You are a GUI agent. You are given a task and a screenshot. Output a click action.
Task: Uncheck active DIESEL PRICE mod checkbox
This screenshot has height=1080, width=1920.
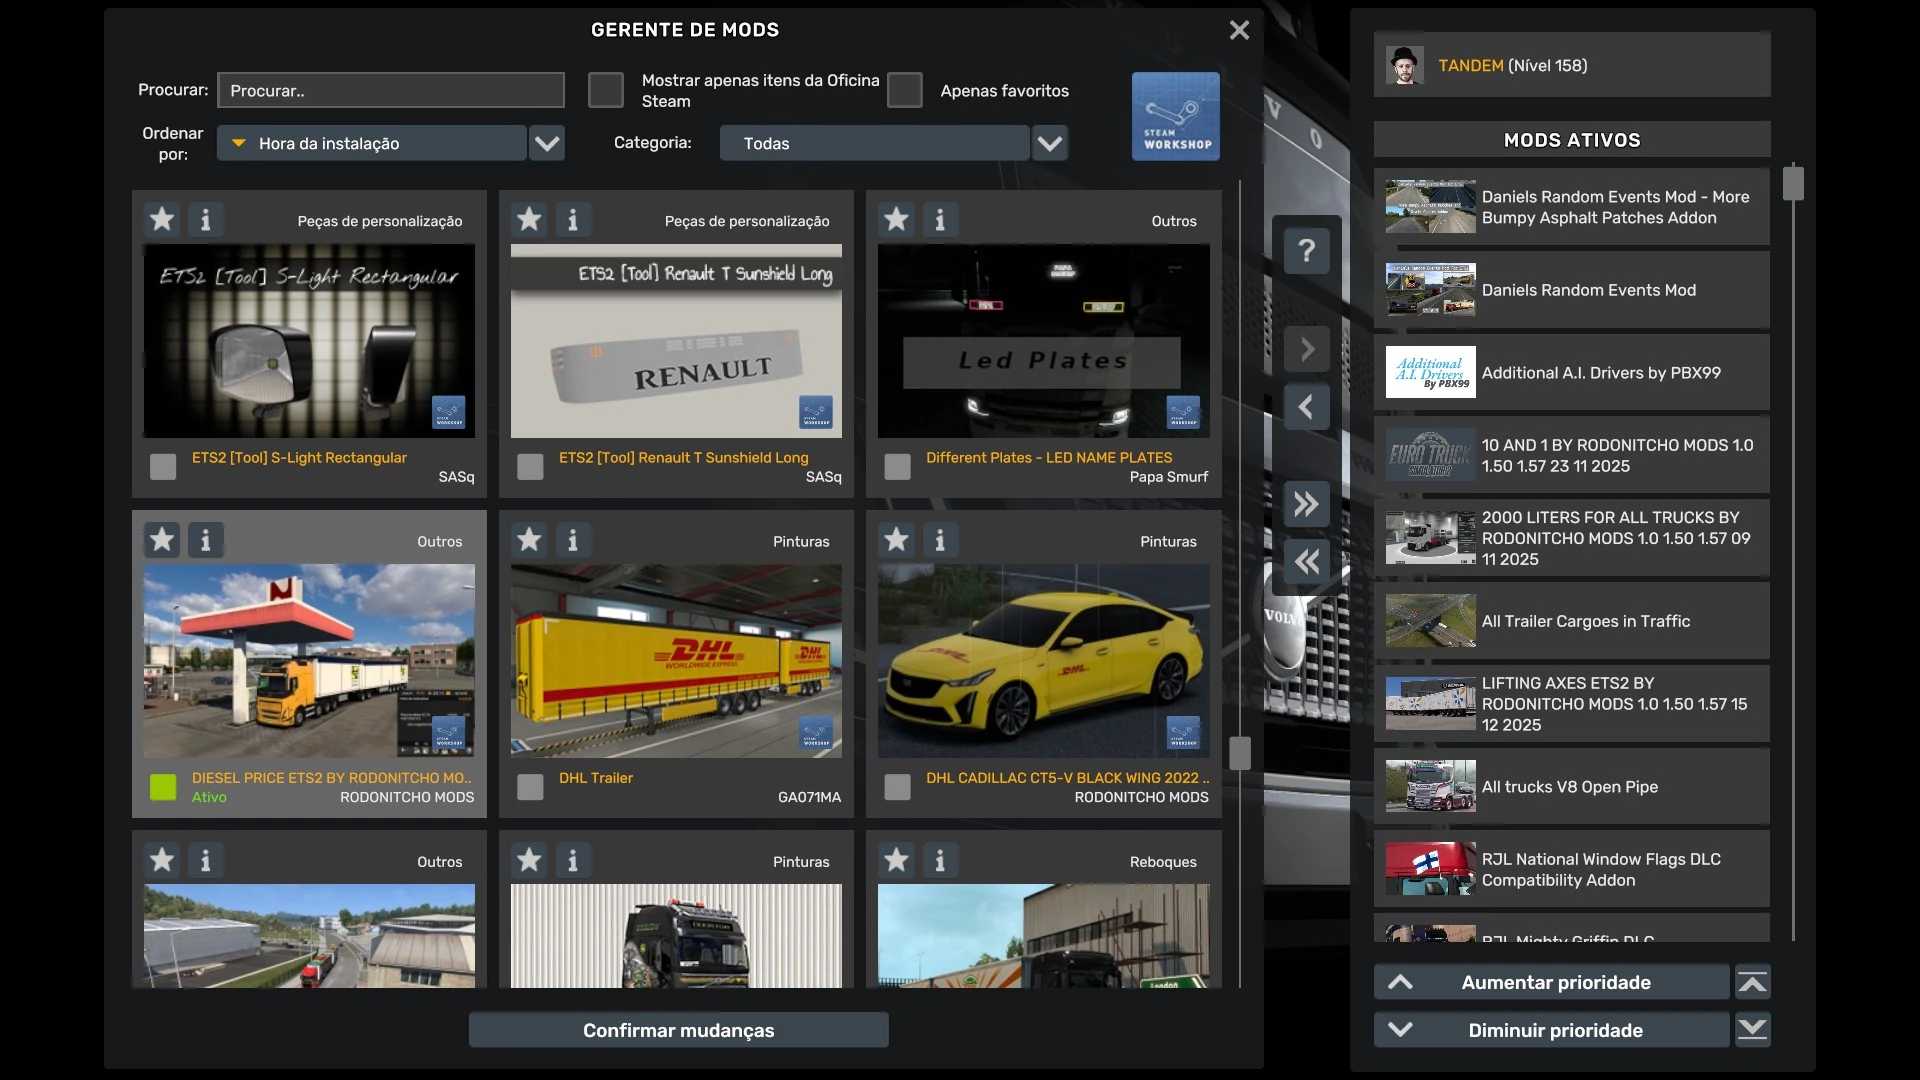[163, 787]
